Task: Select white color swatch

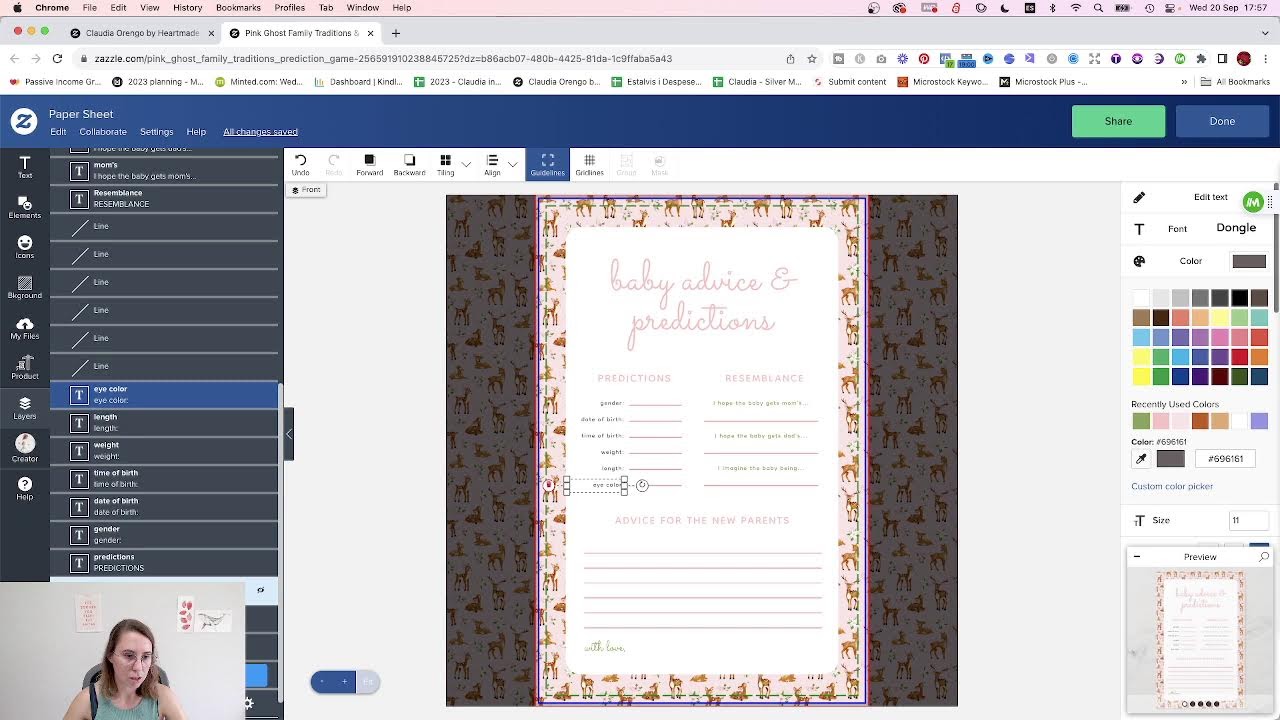Action: (1141, 298)
